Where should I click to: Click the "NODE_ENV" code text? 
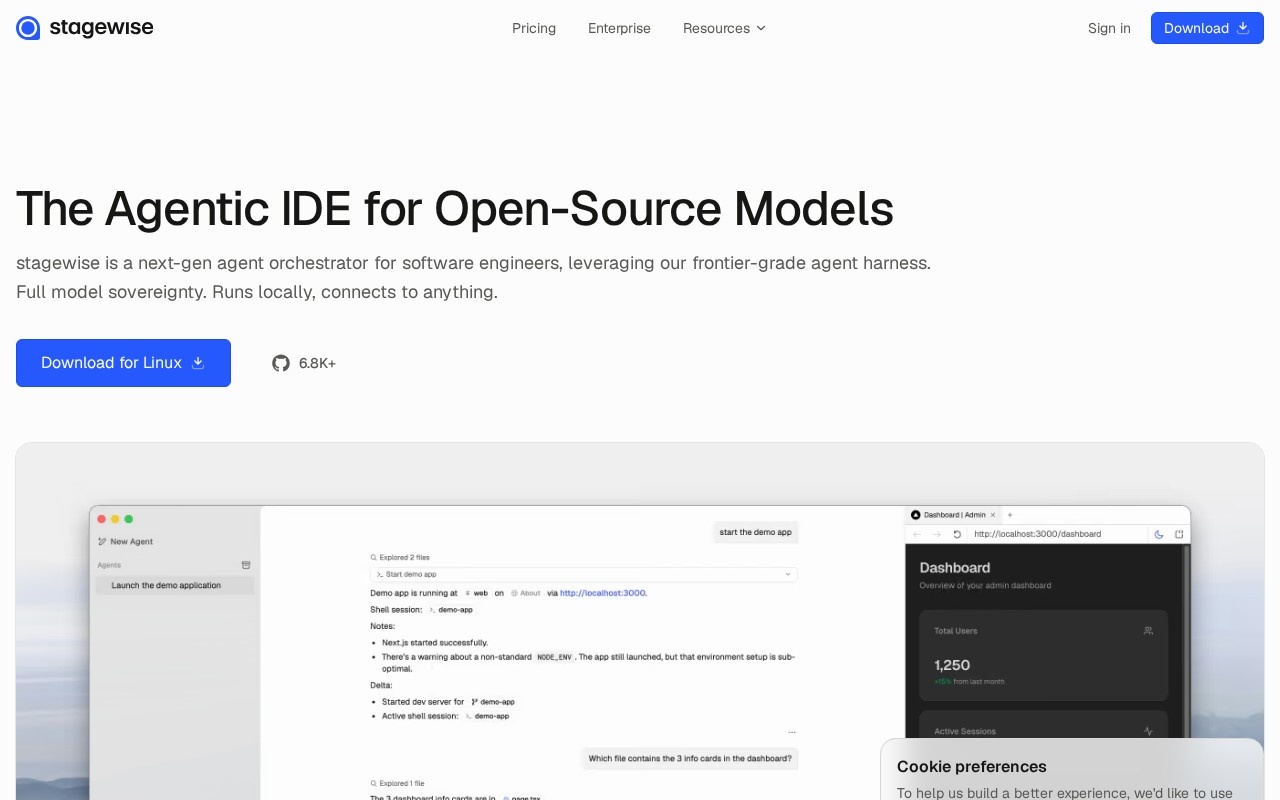point(554,657)
